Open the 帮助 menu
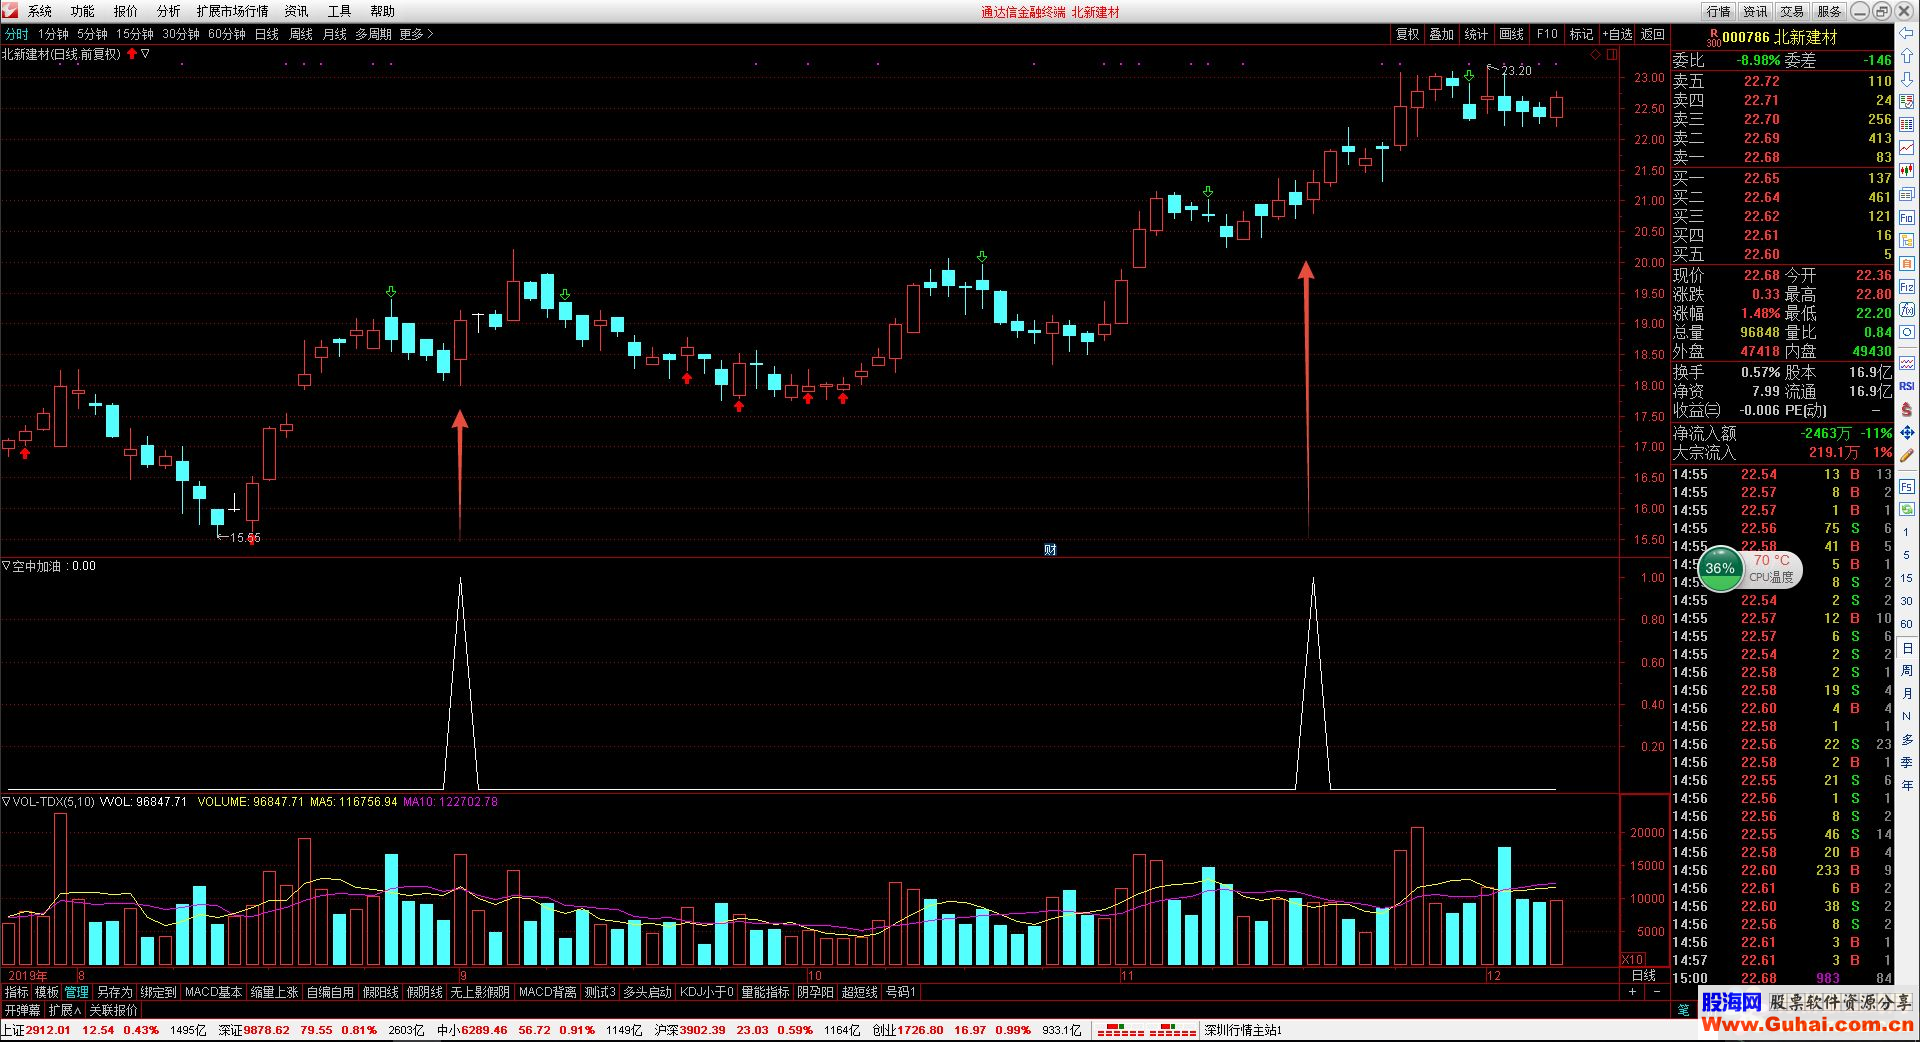1920x1042 pixels. tap(383, 11)
